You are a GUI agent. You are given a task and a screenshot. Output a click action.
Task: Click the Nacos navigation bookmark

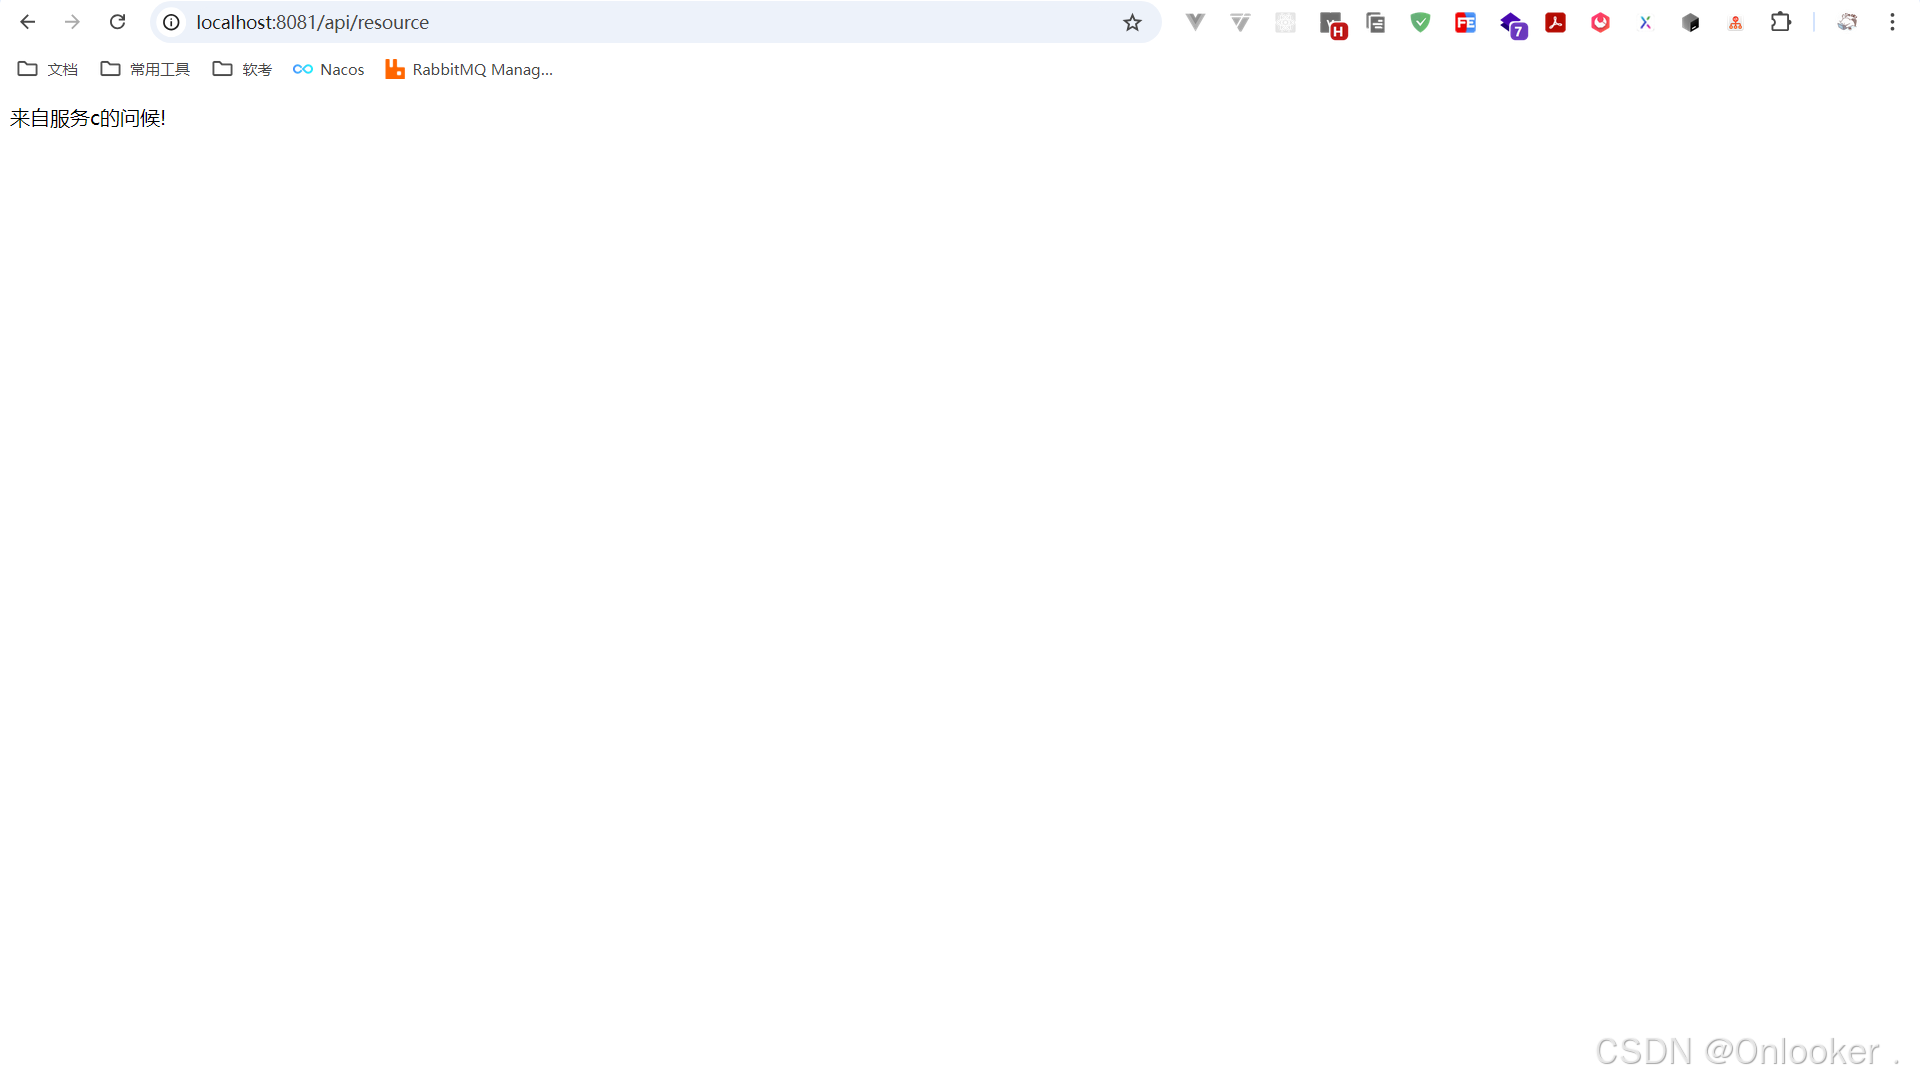coord(327,69)
